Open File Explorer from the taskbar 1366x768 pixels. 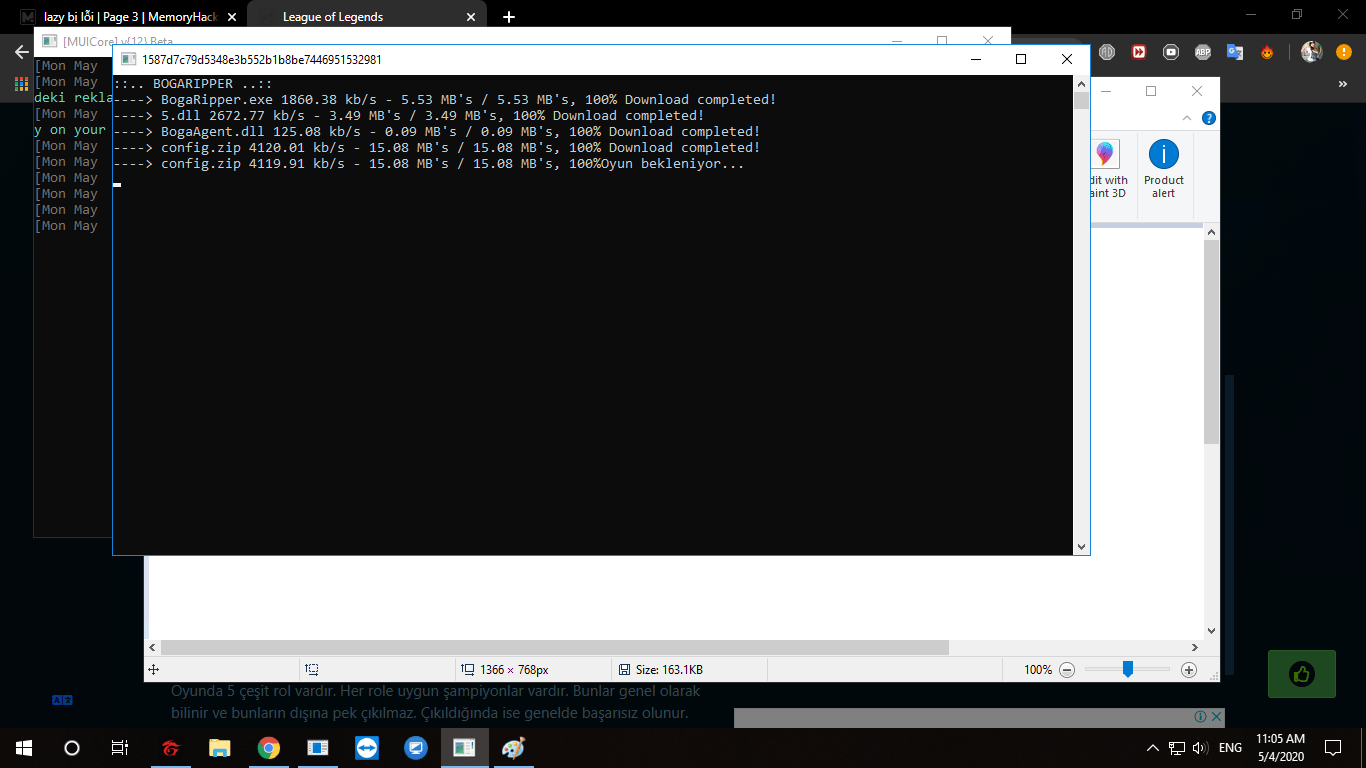click(x=219, y=748)
